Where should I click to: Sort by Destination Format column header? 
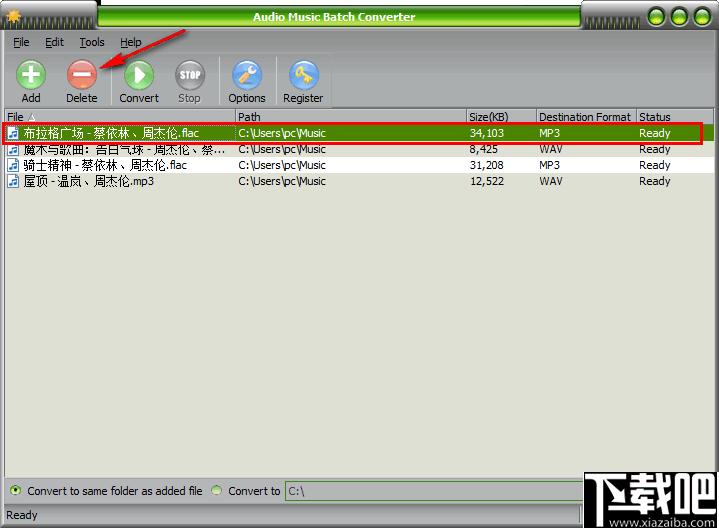(x=586, y=117)
